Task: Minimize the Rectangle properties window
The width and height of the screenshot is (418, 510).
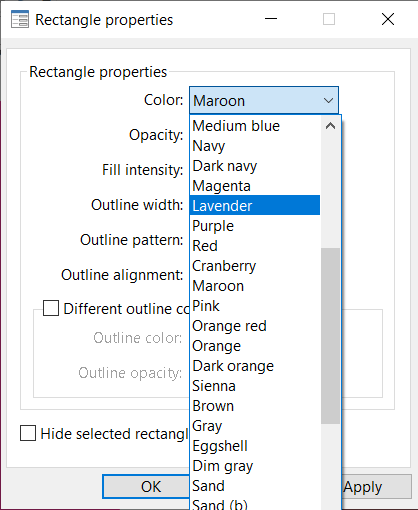Action: (x=271, y=19)
